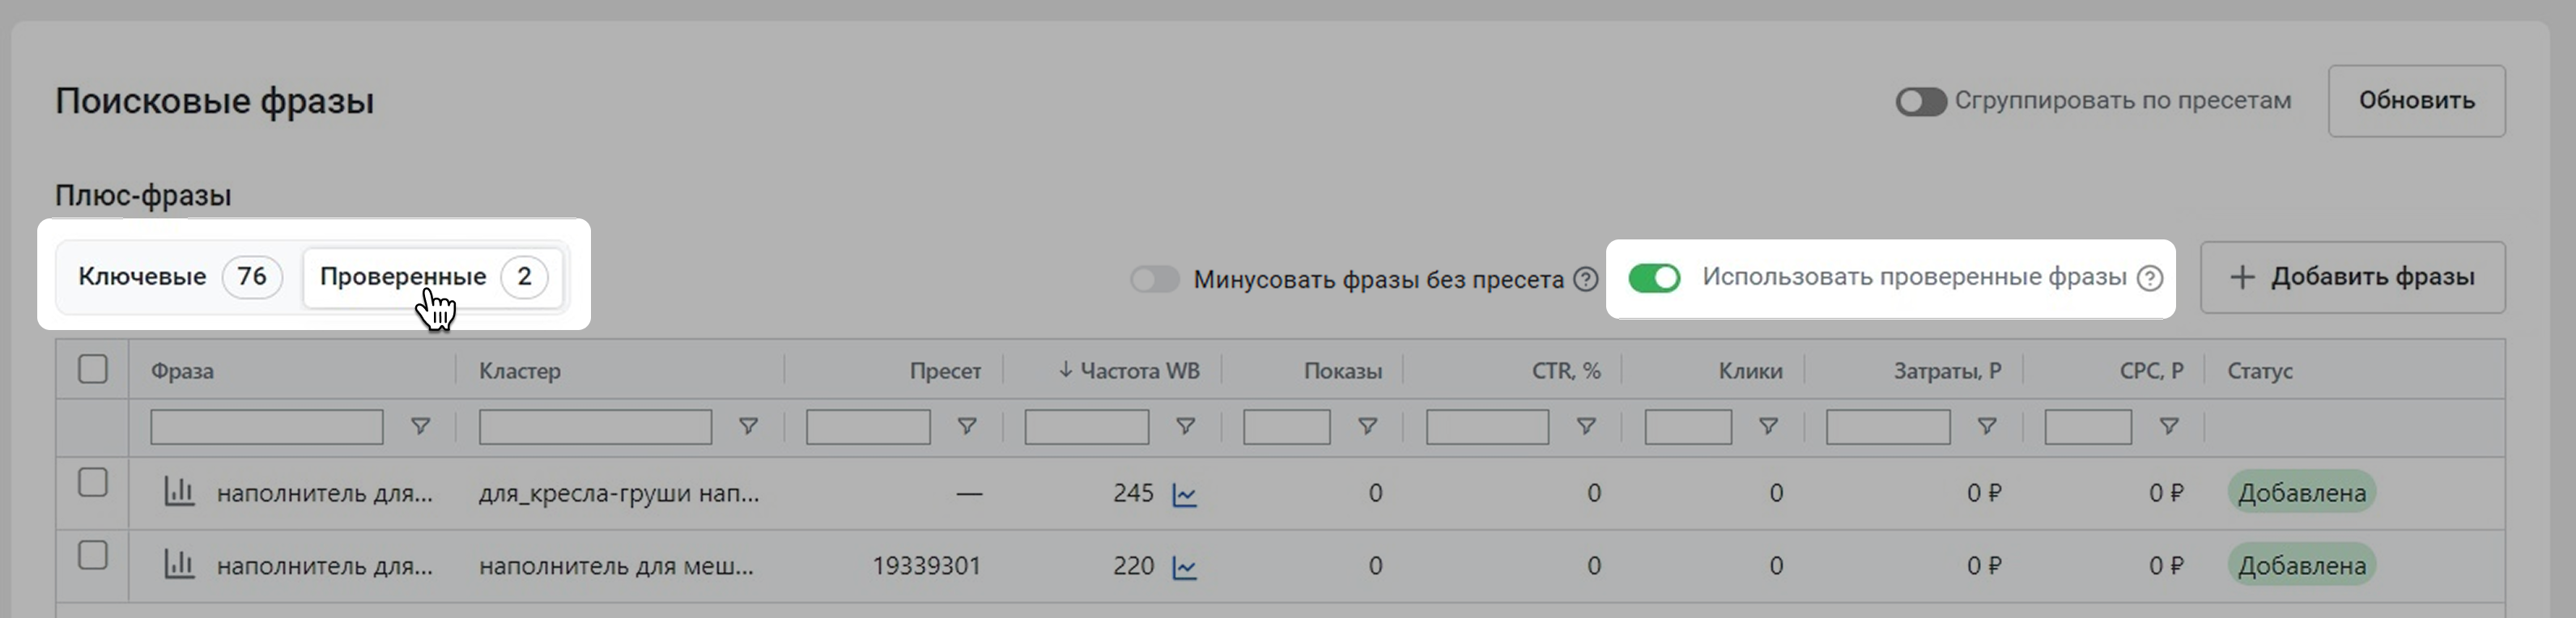Click the Частота WB filter input field
The height and width of the screenshot is (618, 2576).
click(1087, 427)
